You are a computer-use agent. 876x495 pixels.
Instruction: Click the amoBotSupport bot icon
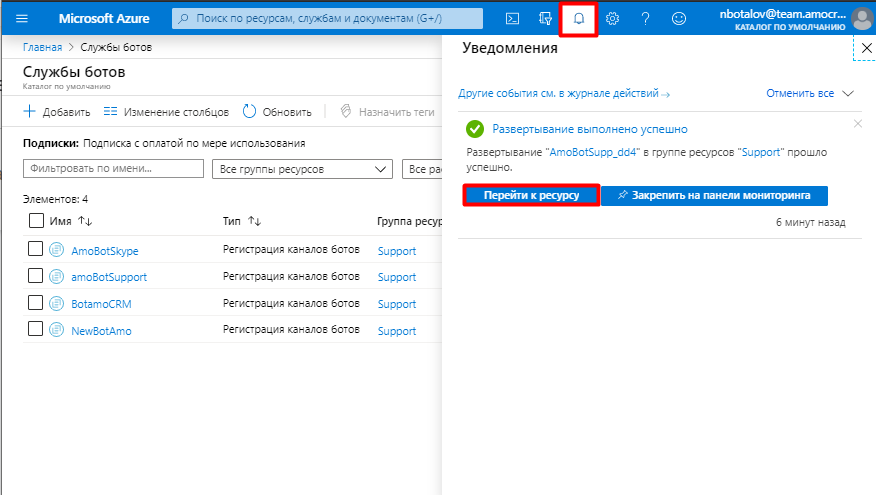pyautogui.click(x=56, y=276)
